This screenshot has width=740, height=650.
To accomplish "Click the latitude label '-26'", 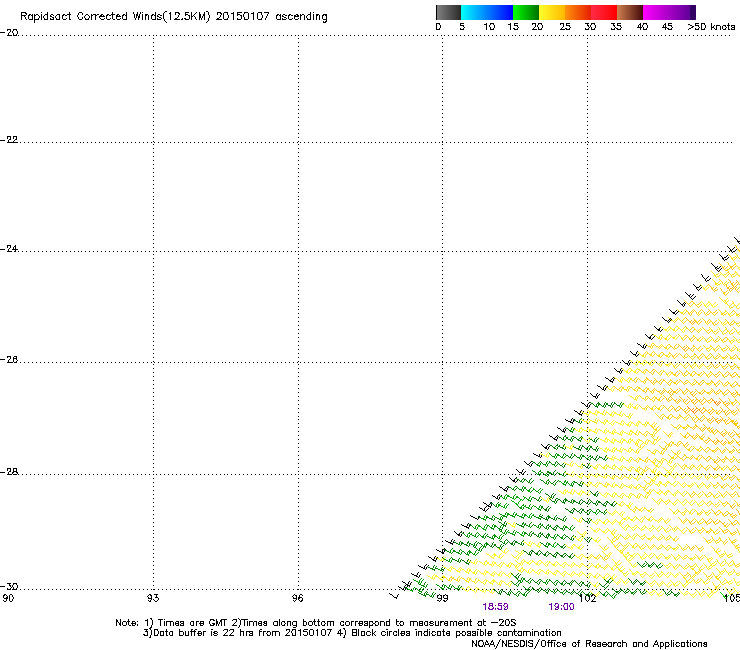I will pyautogui.click(x=9, y=360).
